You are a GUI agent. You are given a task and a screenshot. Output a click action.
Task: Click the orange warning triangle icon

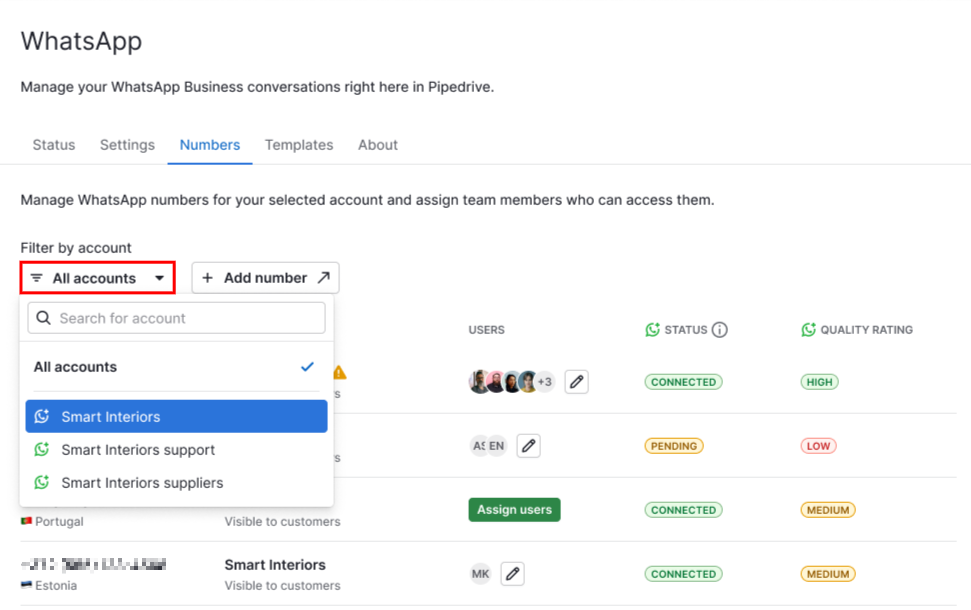[339, 373]
